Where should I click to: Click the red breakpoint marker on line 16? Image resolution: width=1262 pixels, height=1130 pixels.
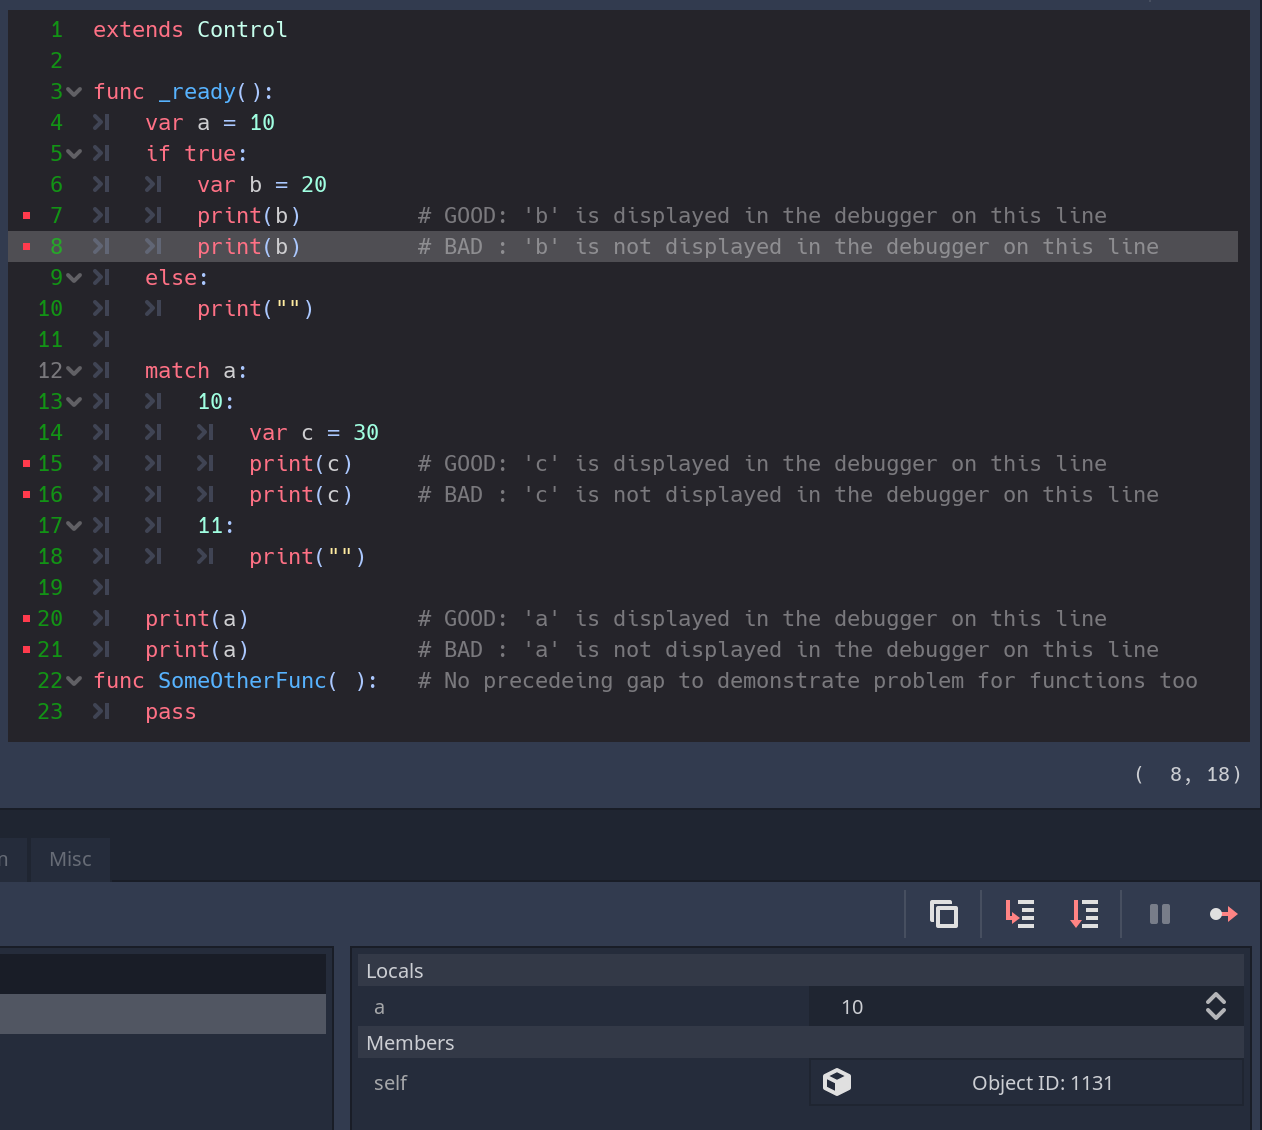[x=28, y=494]
